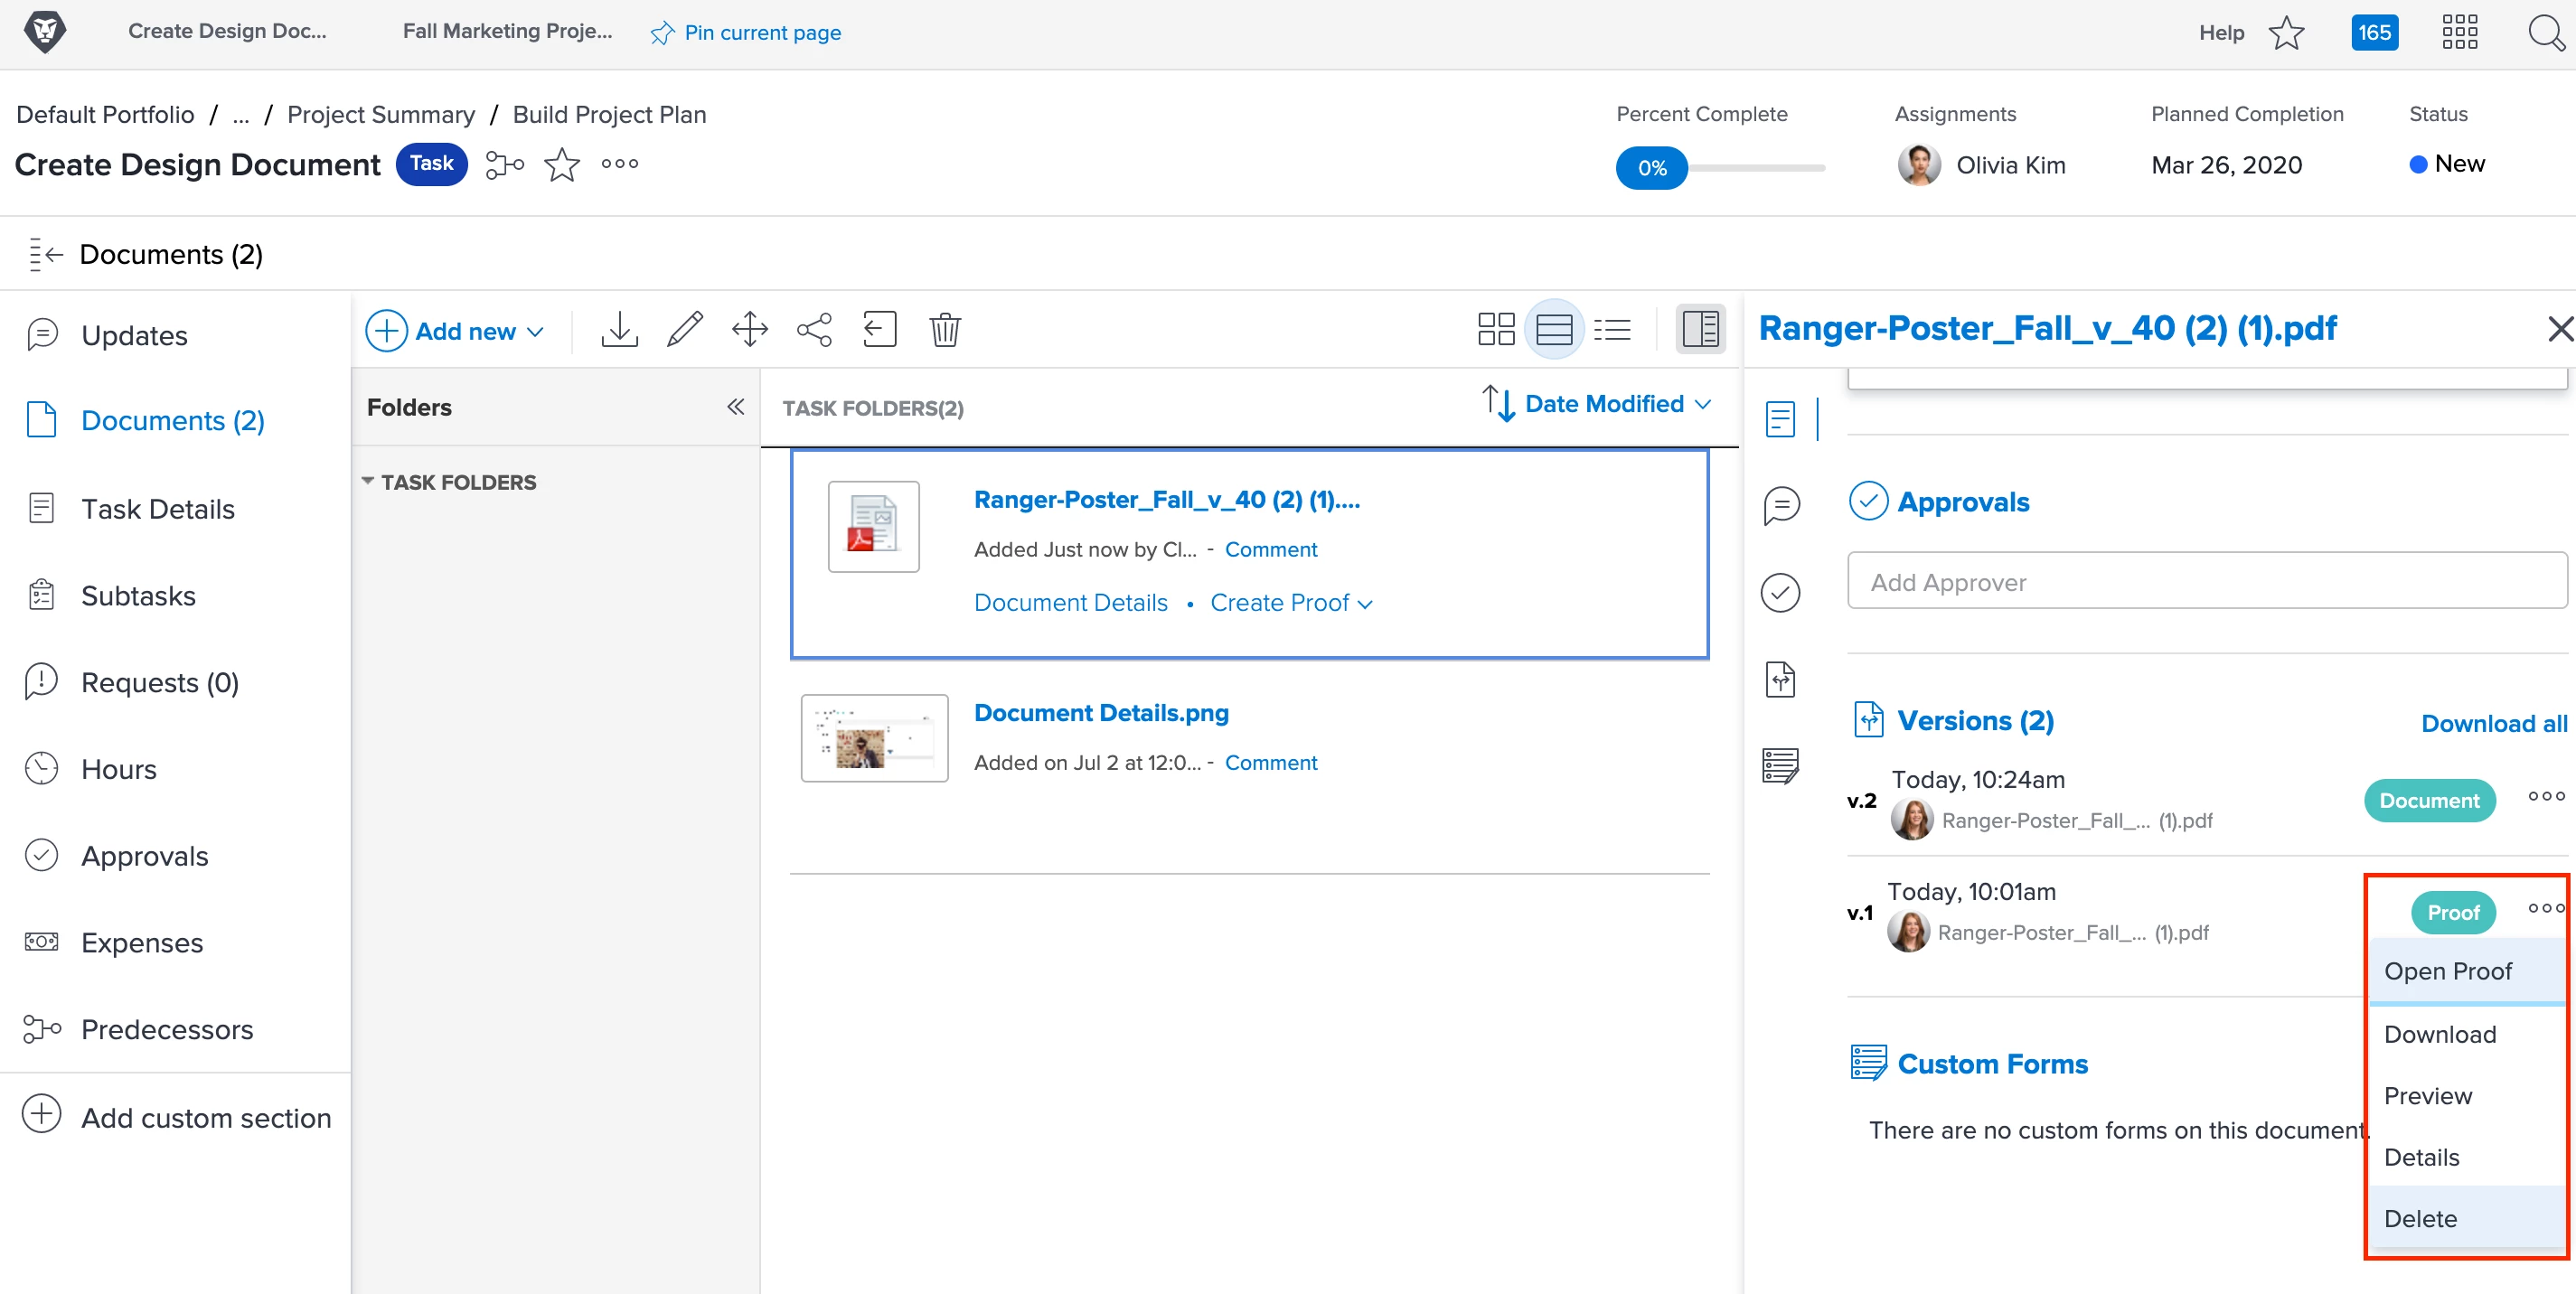Switch to grid thumbnail view

1496,329
